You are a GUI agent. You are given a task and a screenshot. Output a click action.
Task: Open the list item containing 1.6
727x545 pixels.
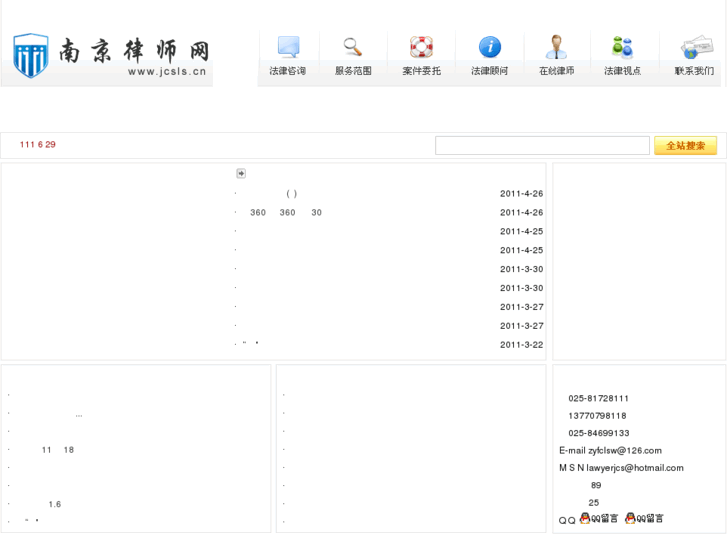55,504
